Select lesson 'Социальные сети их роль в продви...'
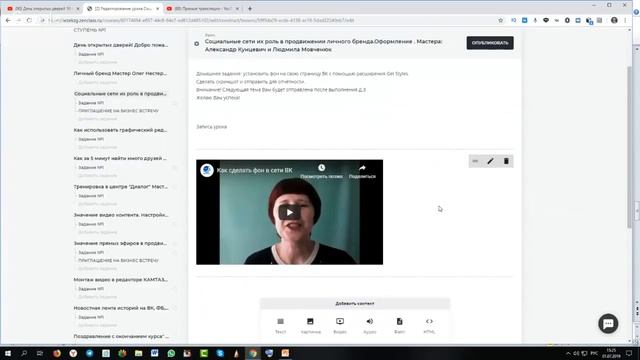The height and width of the screenshot is (360, 640). pos(120,93)
